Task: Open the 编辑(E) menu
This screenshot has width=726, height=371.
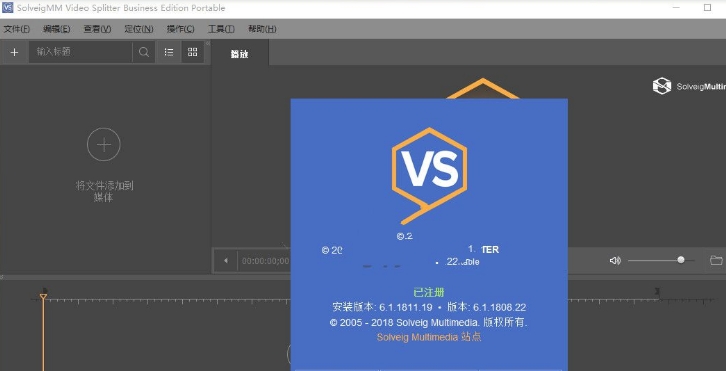Action: pyautogui.click(x=56, y=29)
